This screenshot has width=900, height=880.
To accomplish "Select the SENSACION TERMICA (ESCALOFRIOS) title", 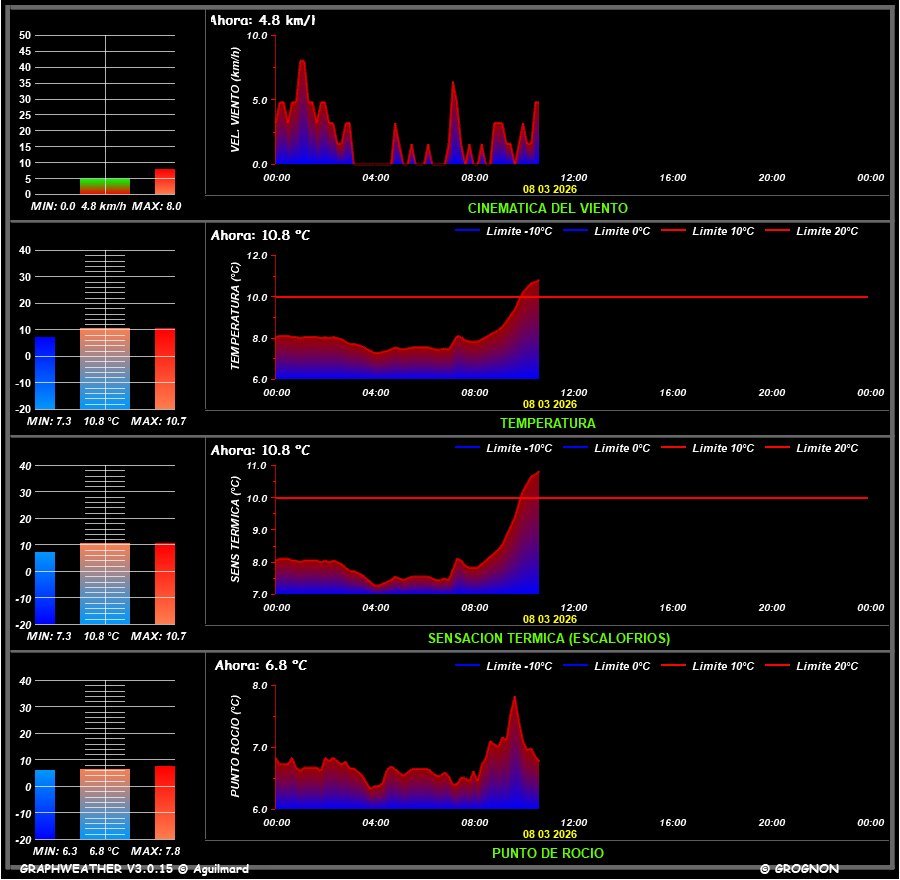I will 548,638.
